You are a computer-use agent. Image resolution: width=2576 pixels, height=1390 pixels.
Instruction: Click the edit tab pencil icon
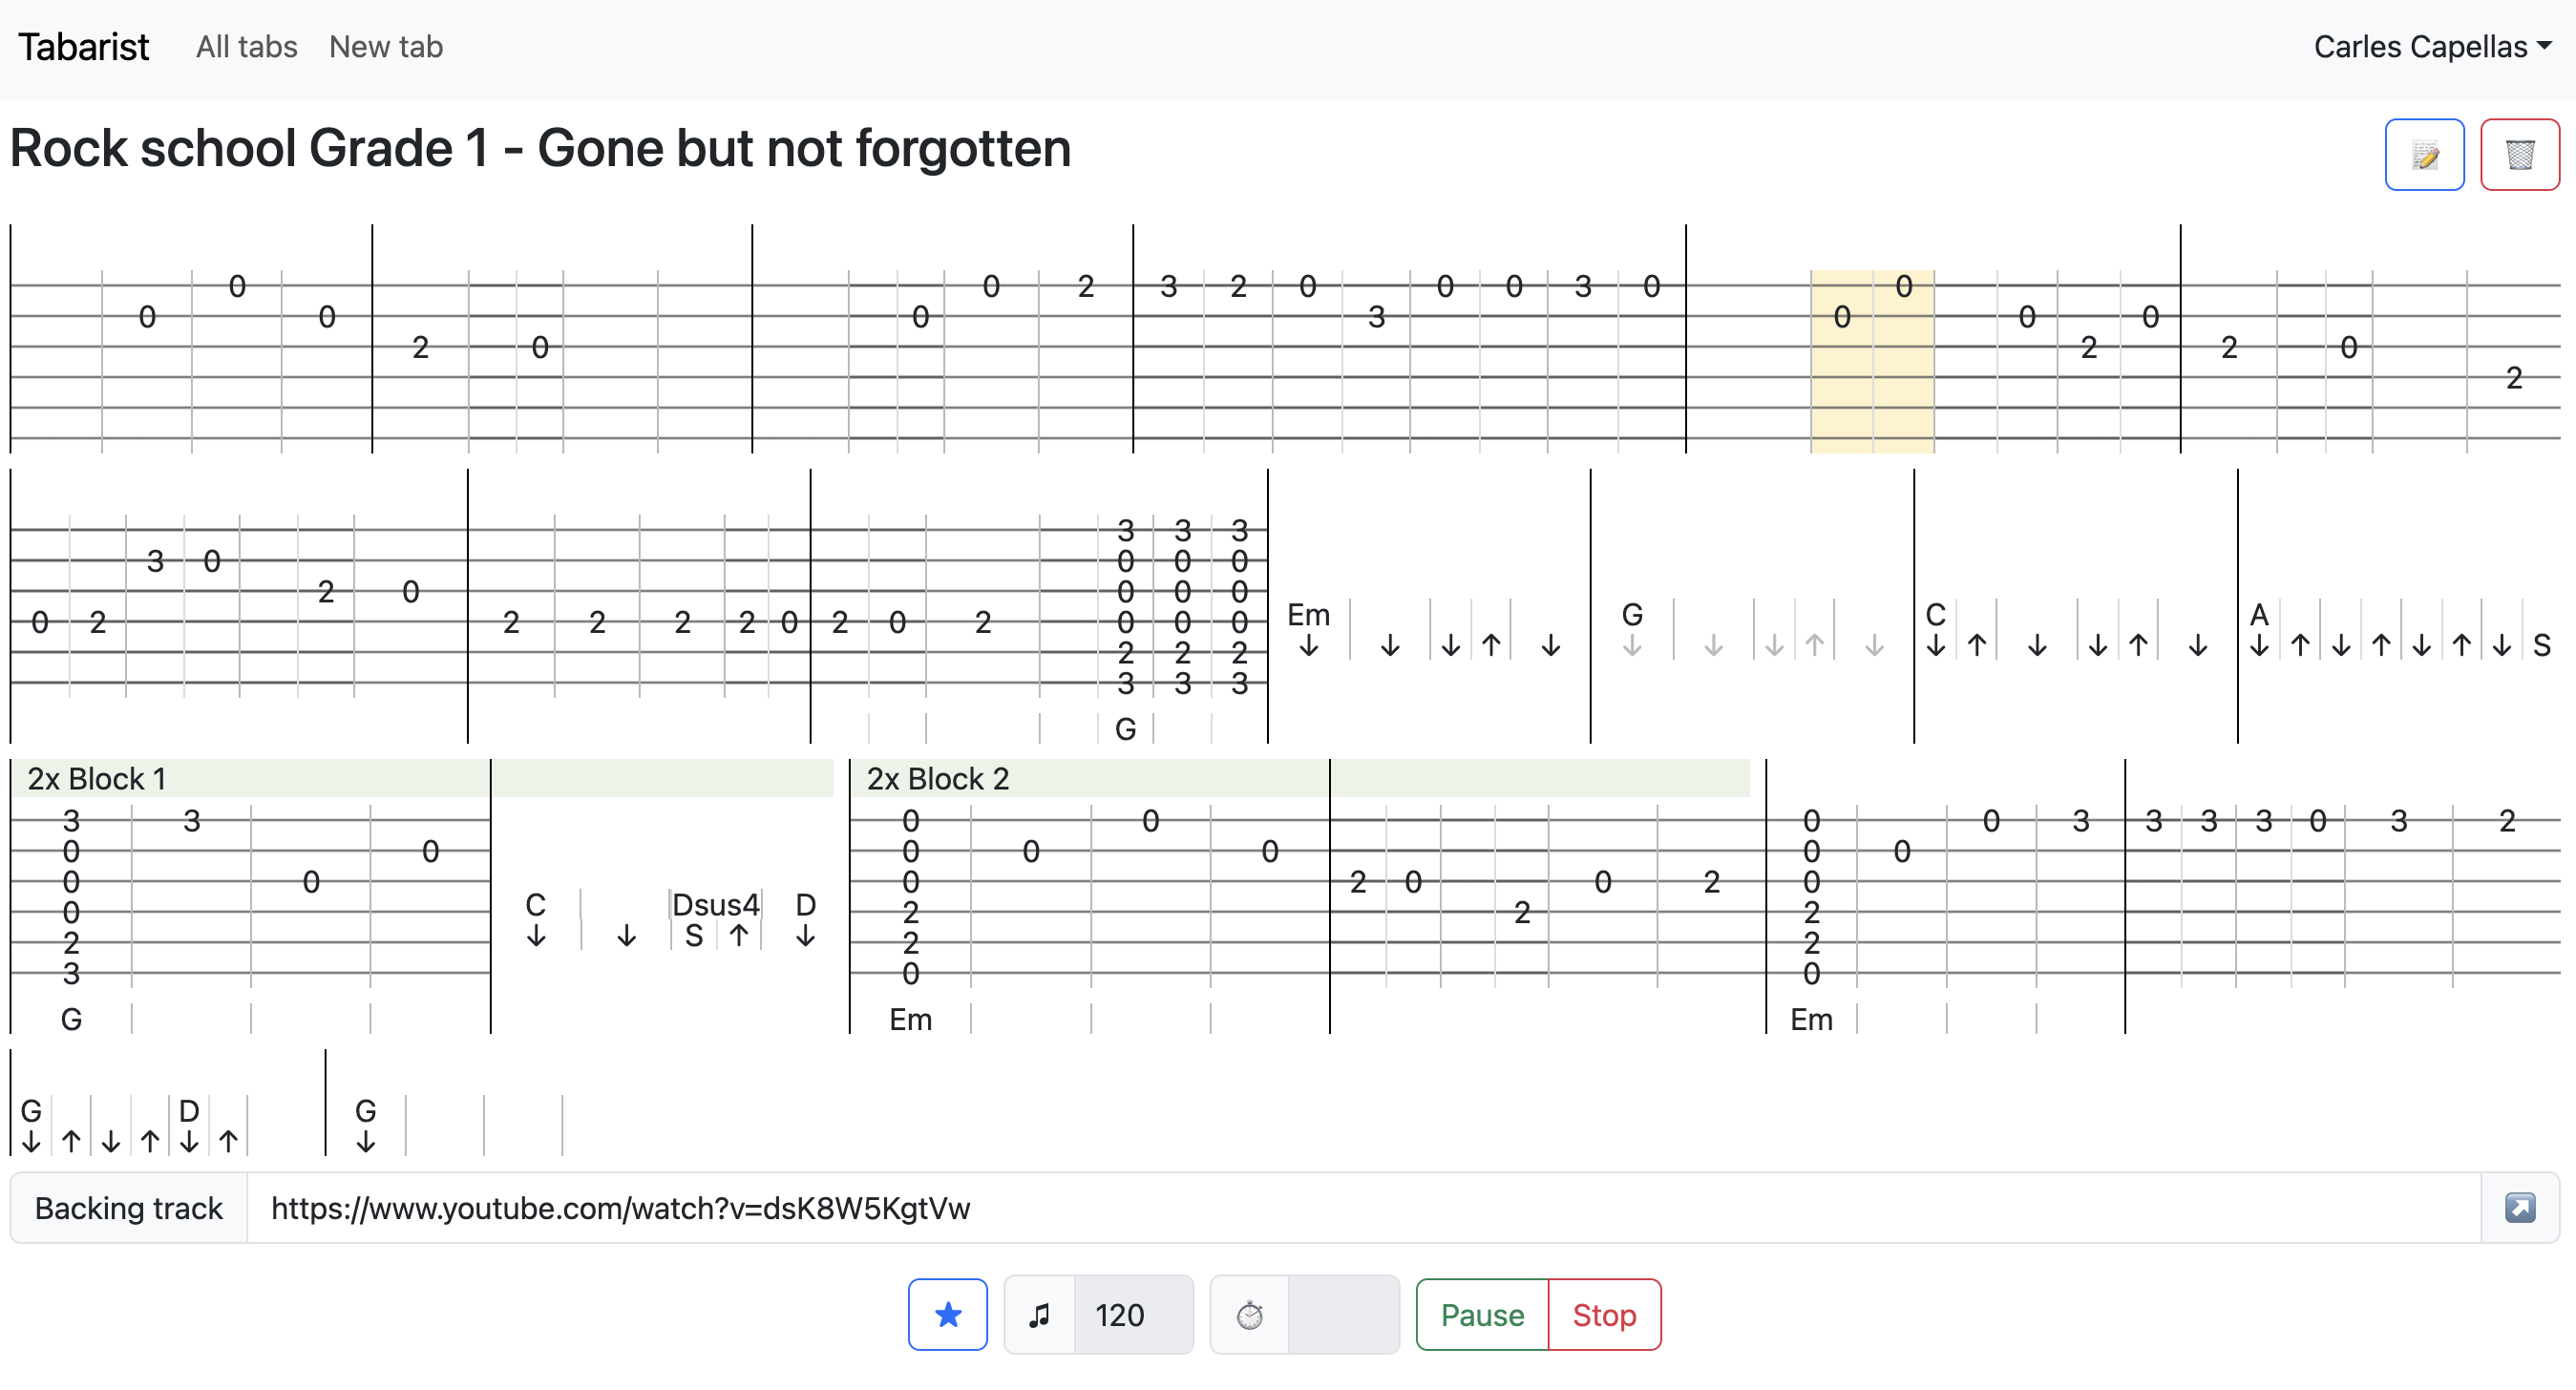2423,154
